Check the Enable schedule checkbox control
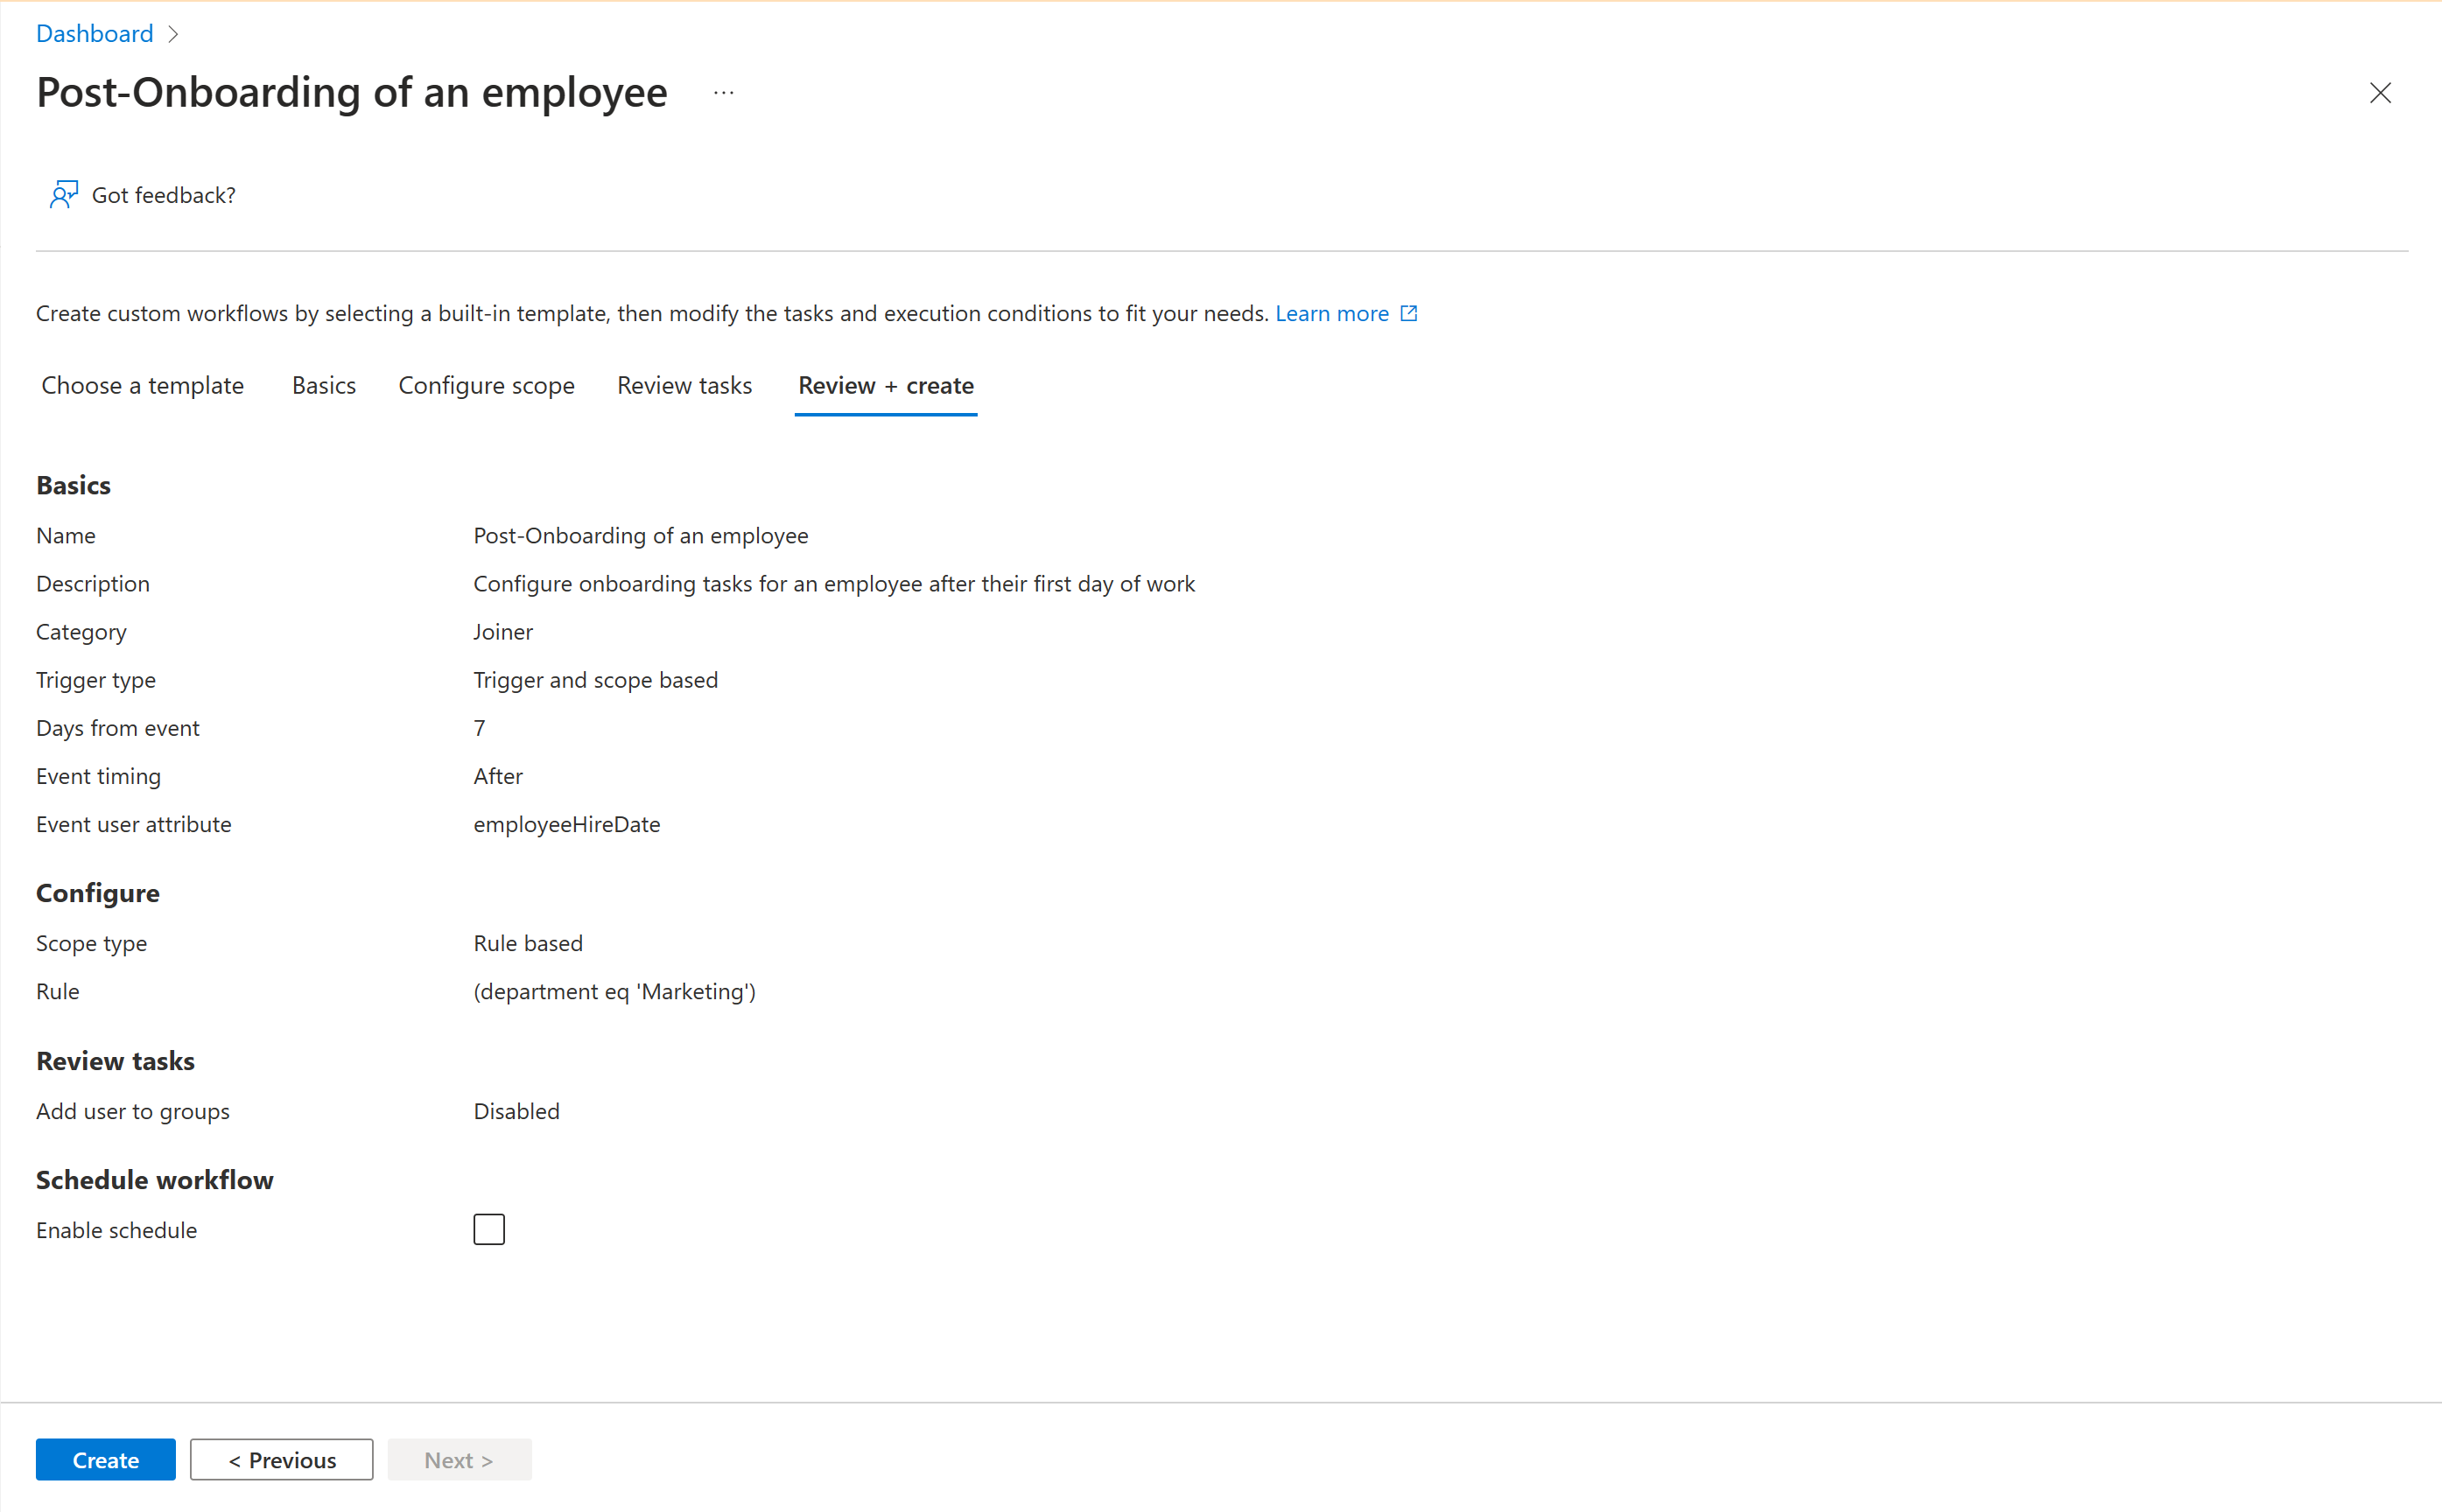The image size is (2442, 1512). point(488,1229)
